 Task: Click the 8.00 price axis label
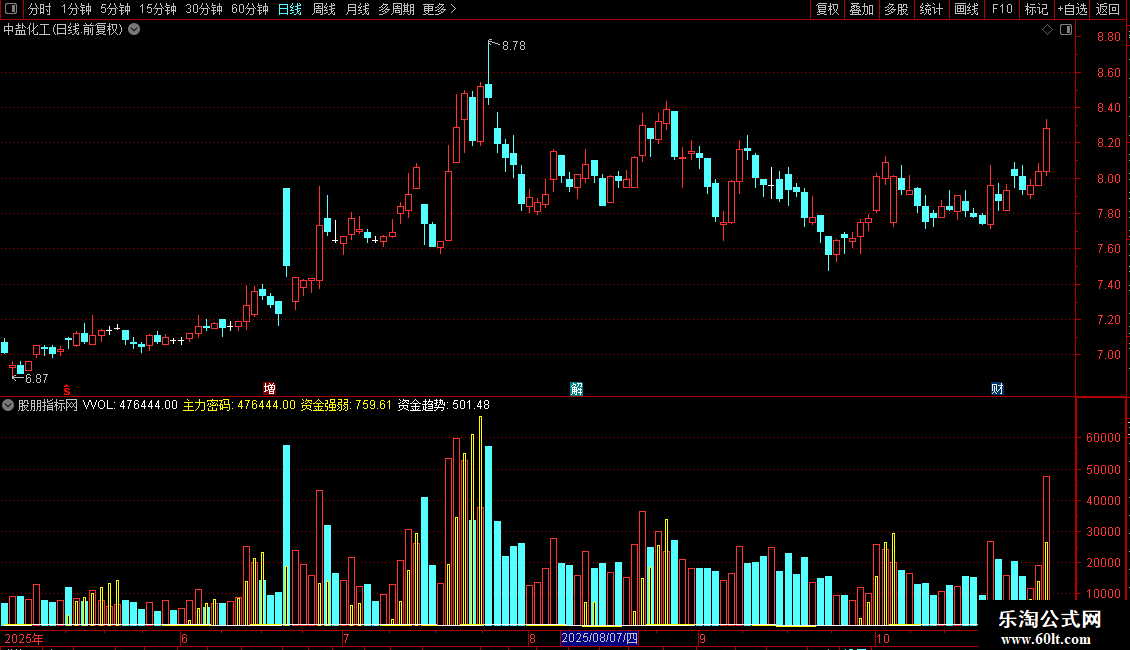point(1108,179)
